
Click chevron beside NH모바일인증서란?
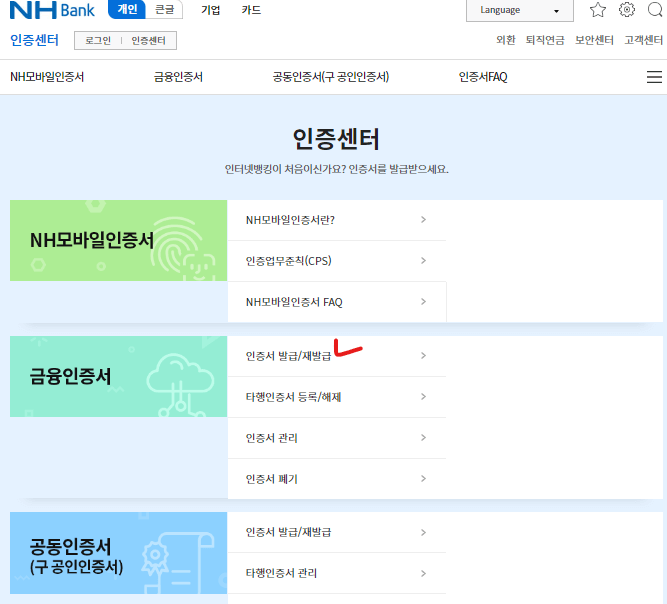[x=423, y=219]
